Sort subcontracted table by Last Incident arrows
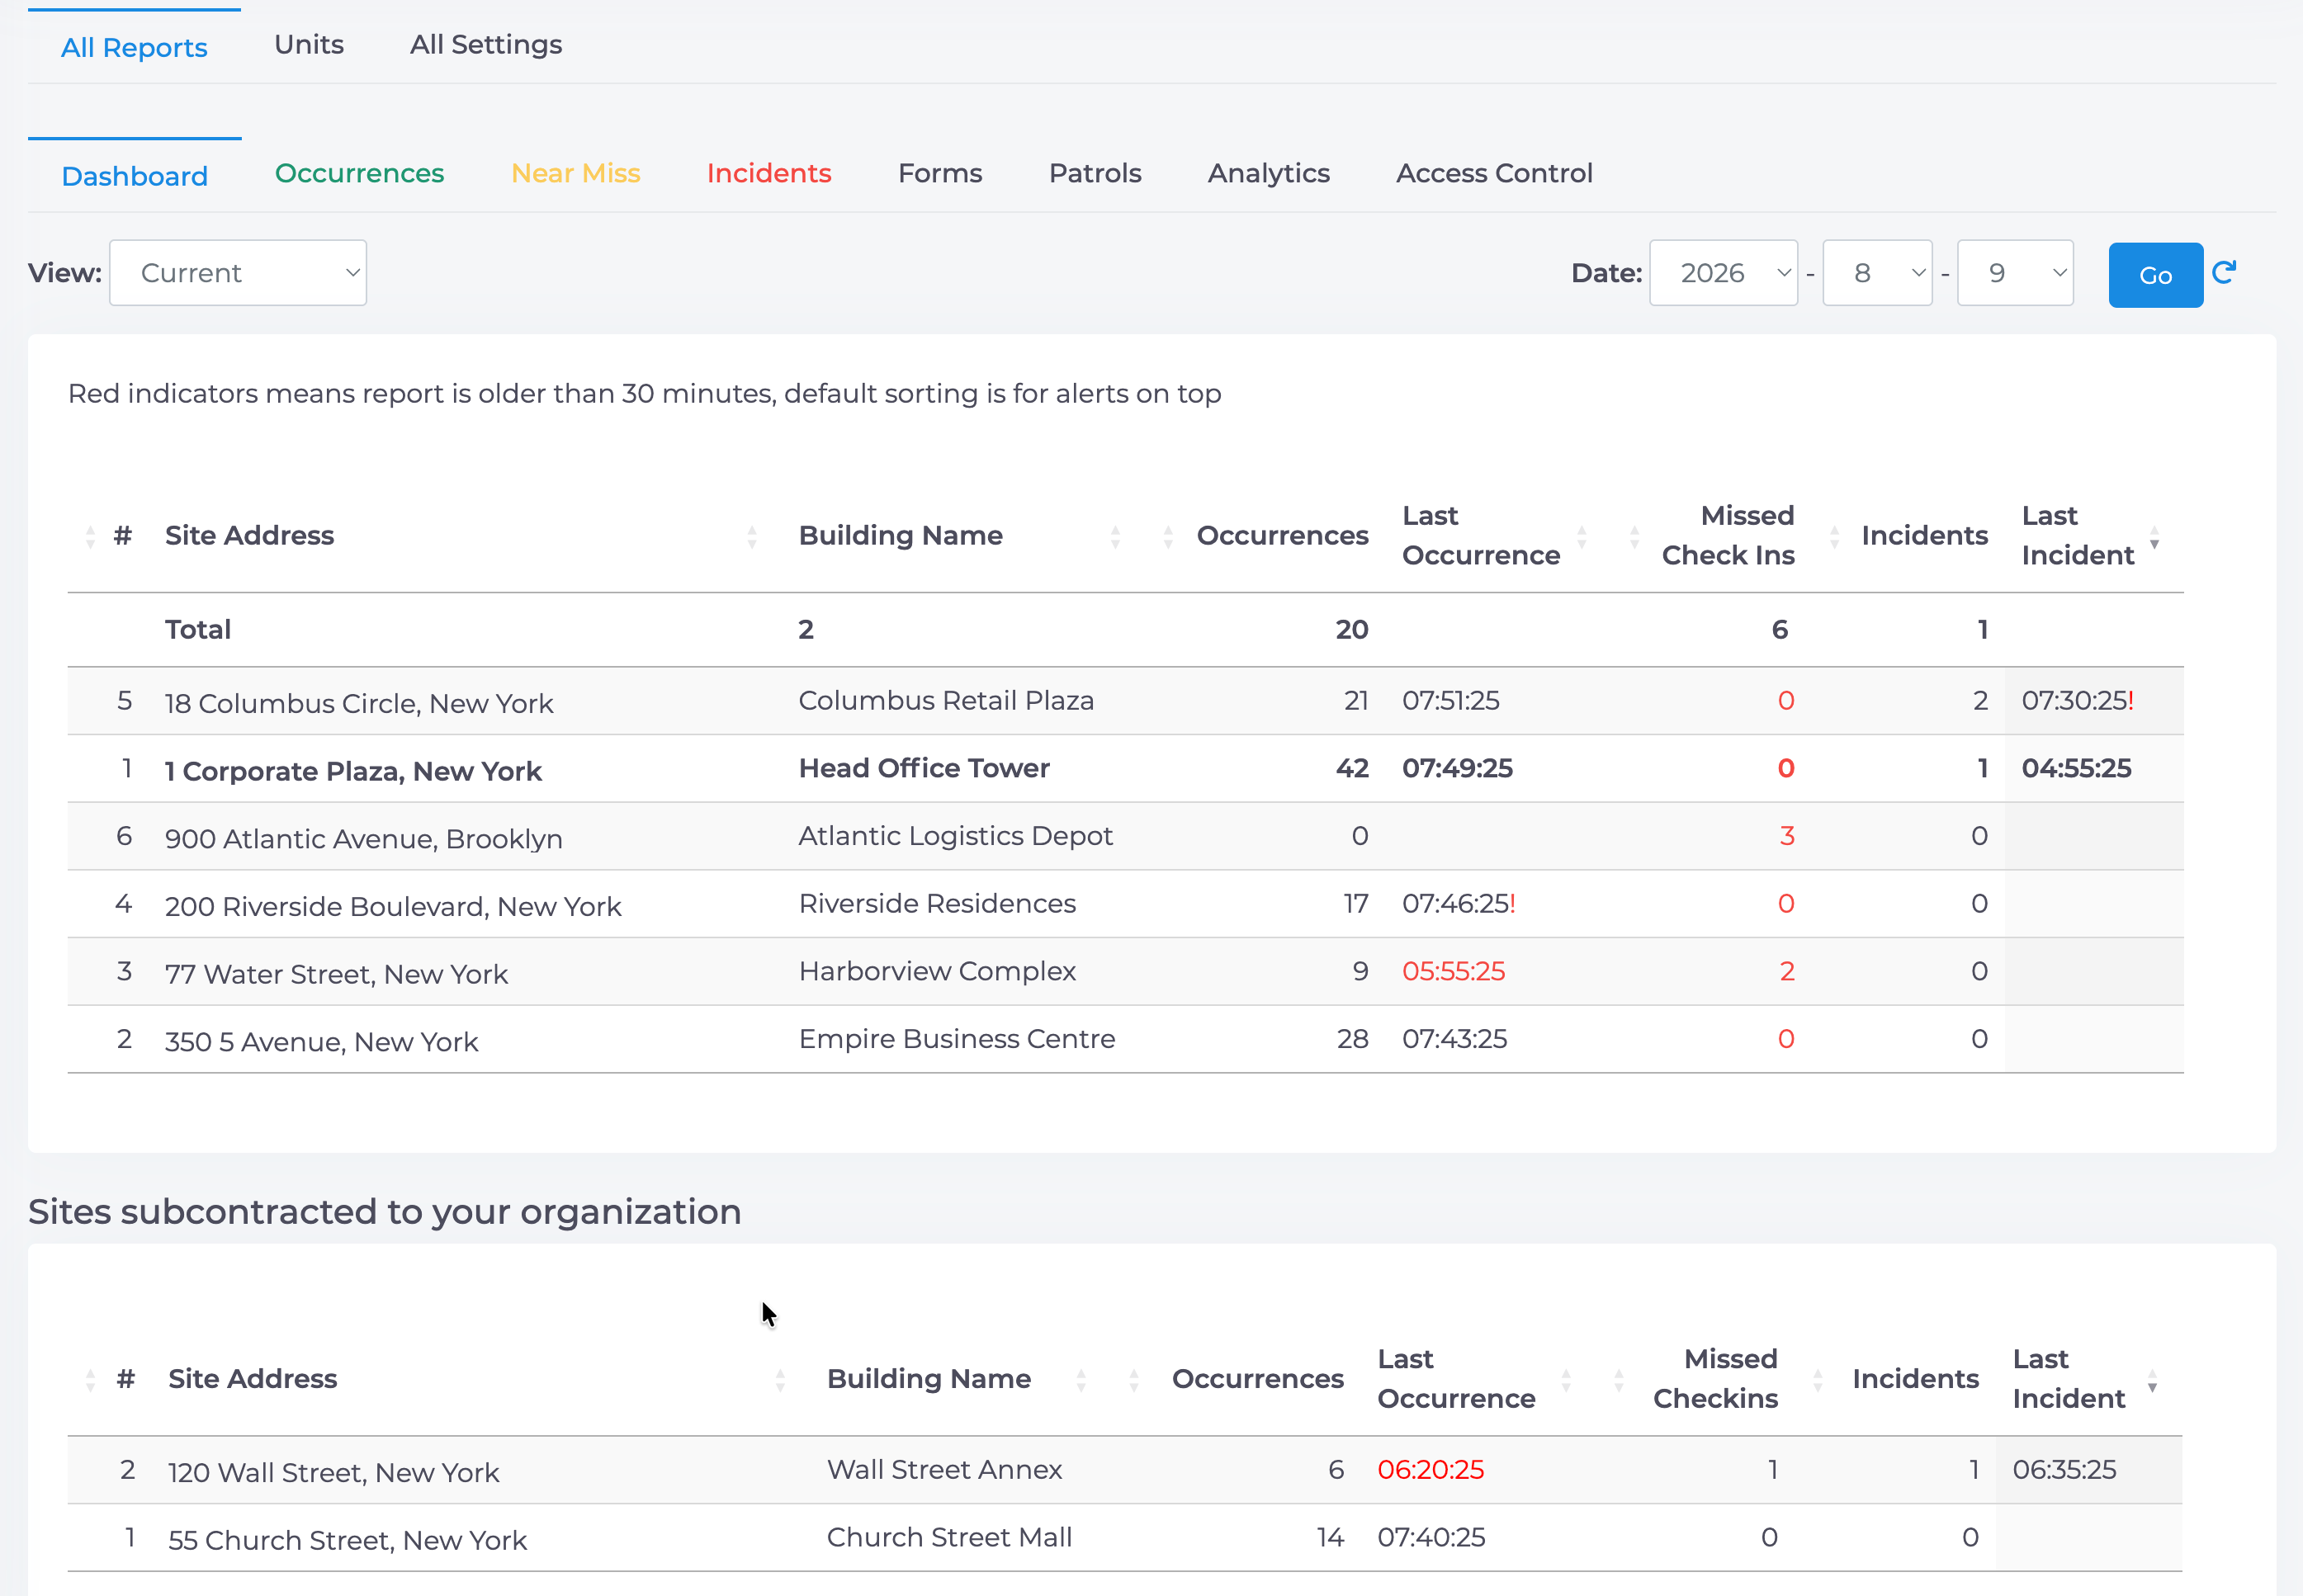 click(x=2152, y=1380)
